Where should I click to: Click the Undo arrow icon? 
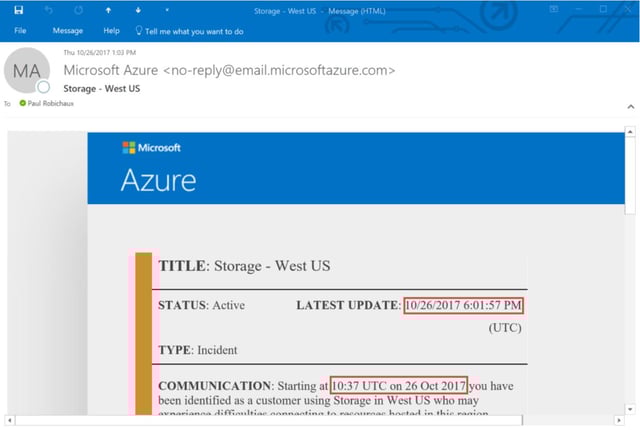[49, 10]
